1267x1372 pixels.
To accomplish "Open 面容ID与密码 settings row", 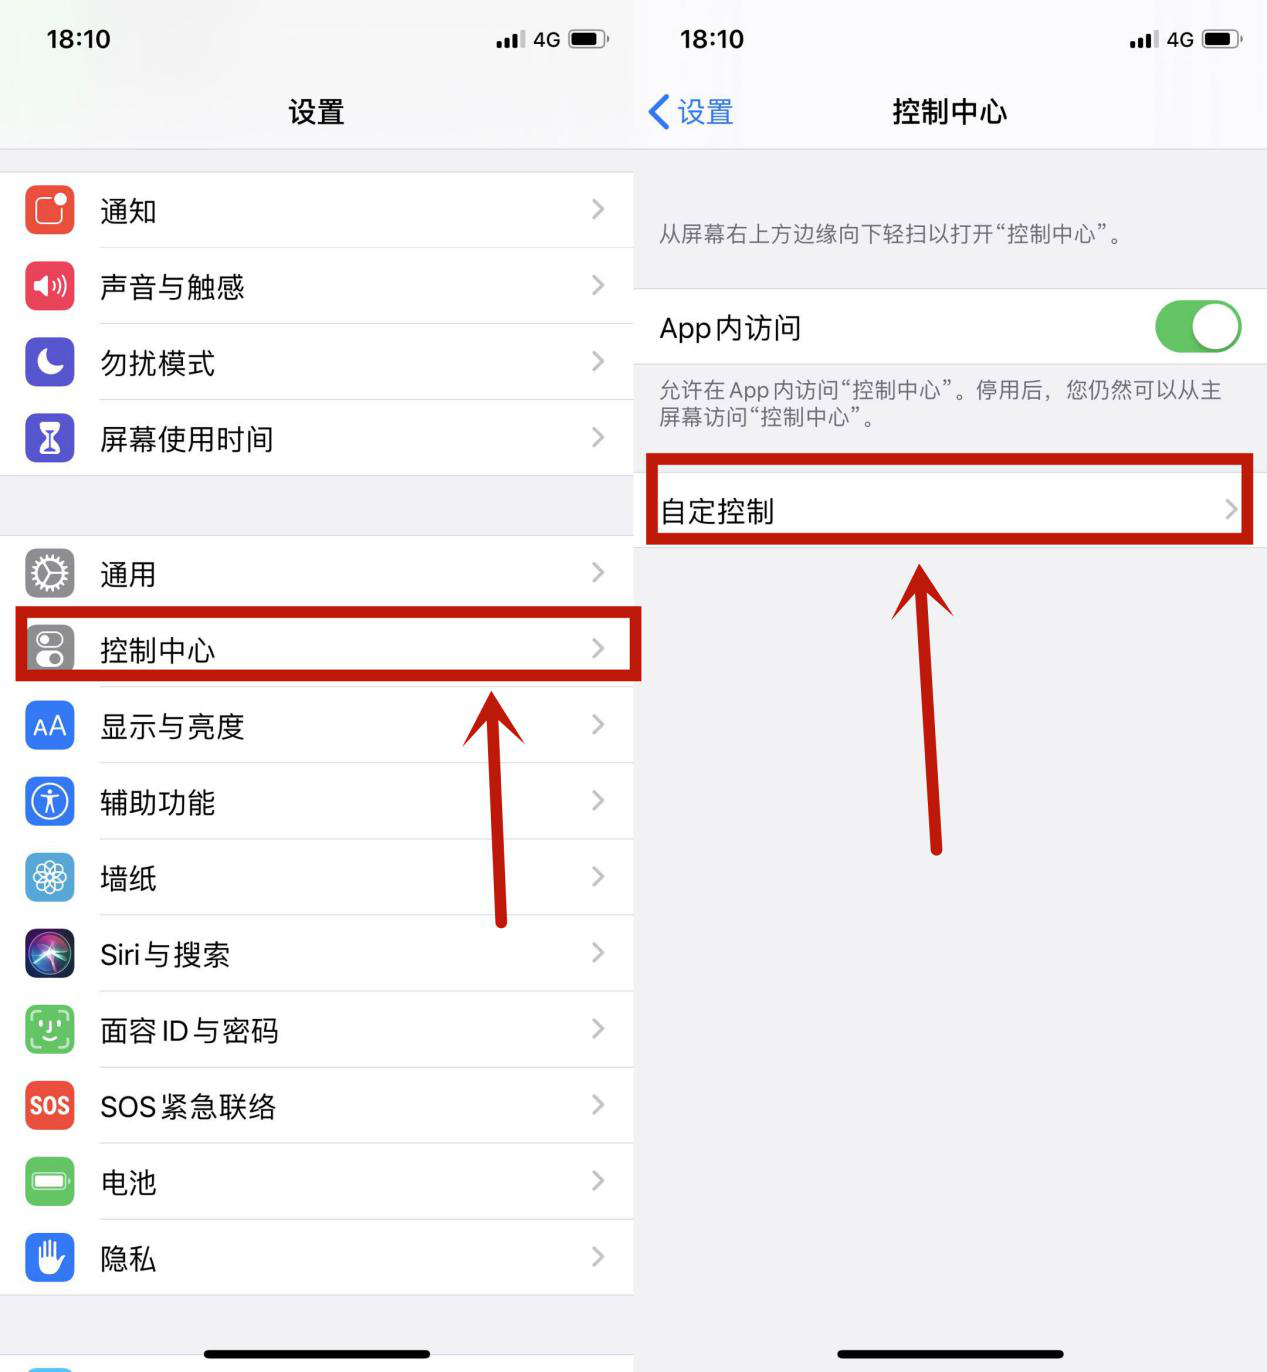I will 317,1029.
